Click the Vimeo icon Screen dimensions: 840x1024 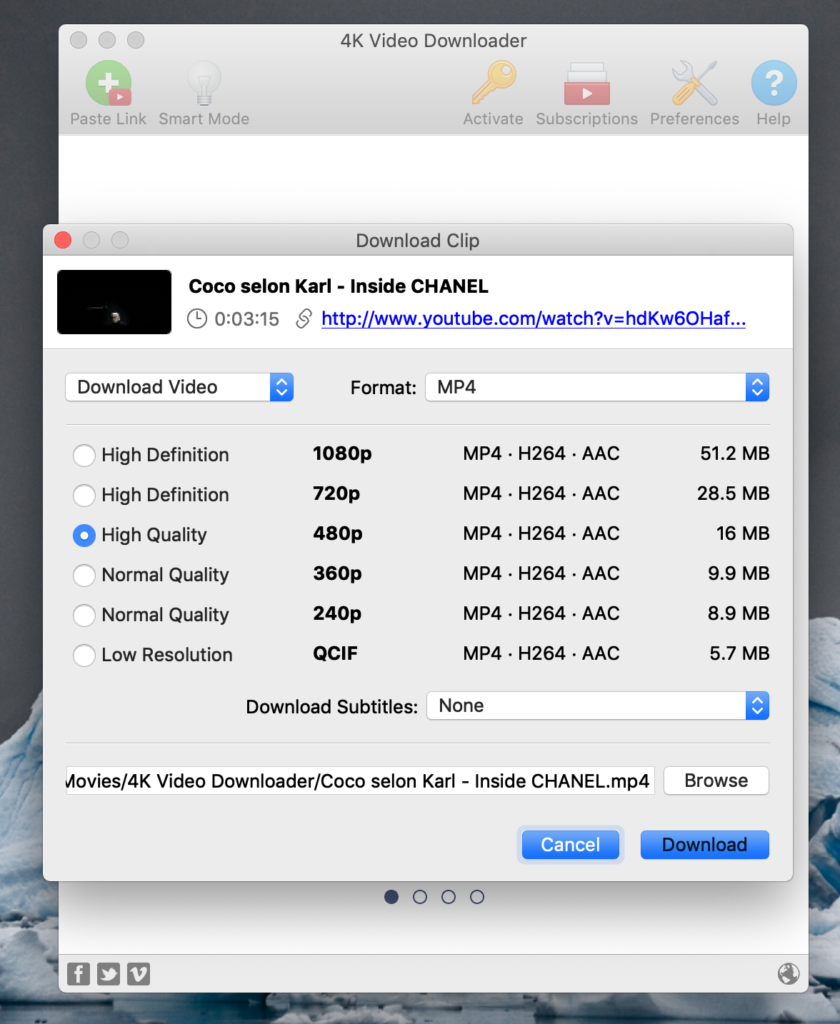[138, 973]
